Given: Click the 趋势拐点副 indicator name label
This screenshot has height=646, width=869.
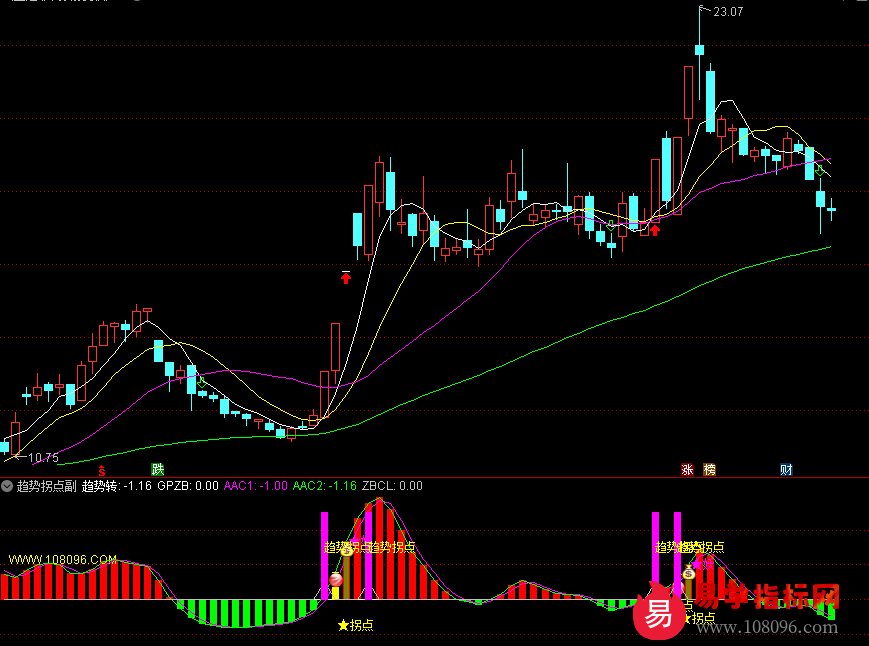Looking at the screenshot, I should coord(47,486).
